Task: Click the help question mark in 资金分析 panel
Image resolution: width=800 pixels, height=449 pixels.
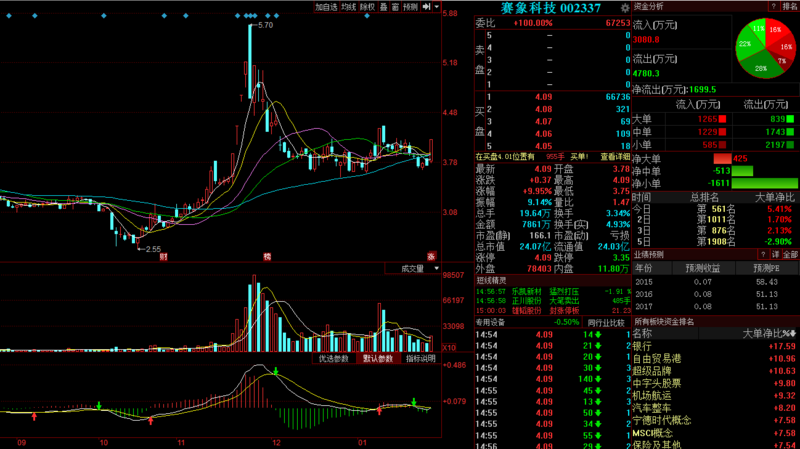Action: (773, 6)
